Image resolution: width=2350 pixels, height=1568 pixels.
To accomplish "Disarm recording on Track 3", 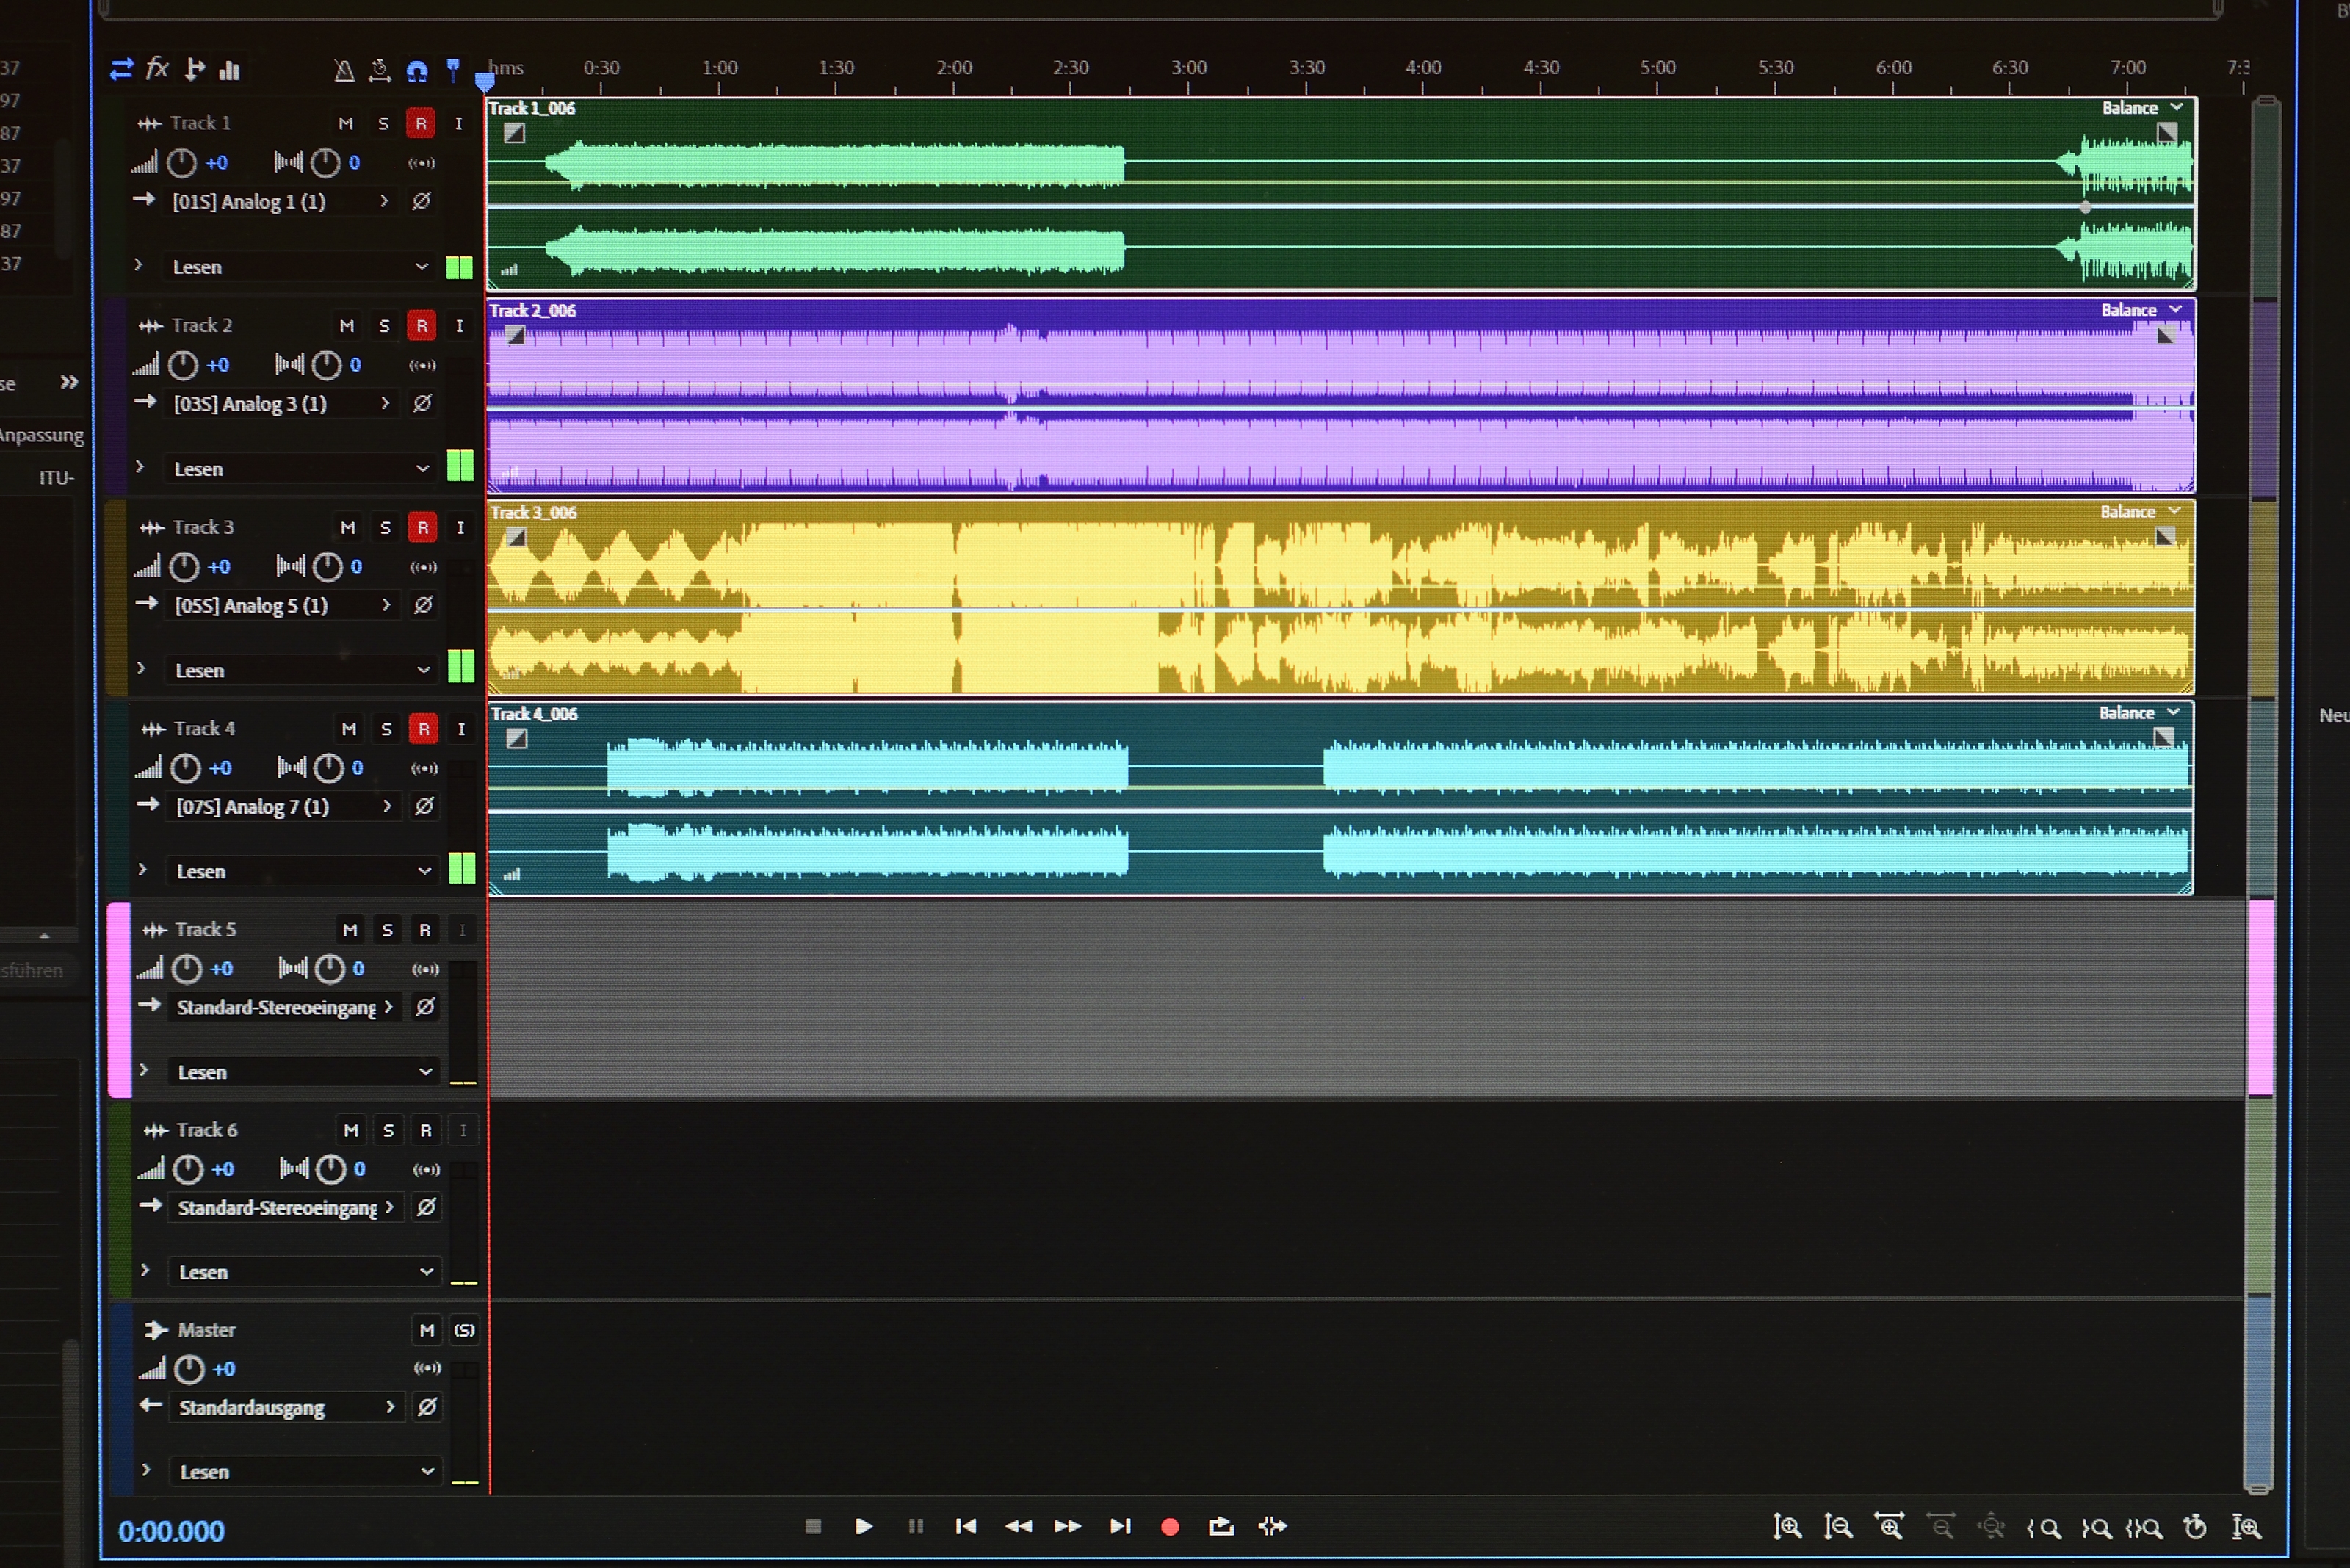I will coord(423,528).
